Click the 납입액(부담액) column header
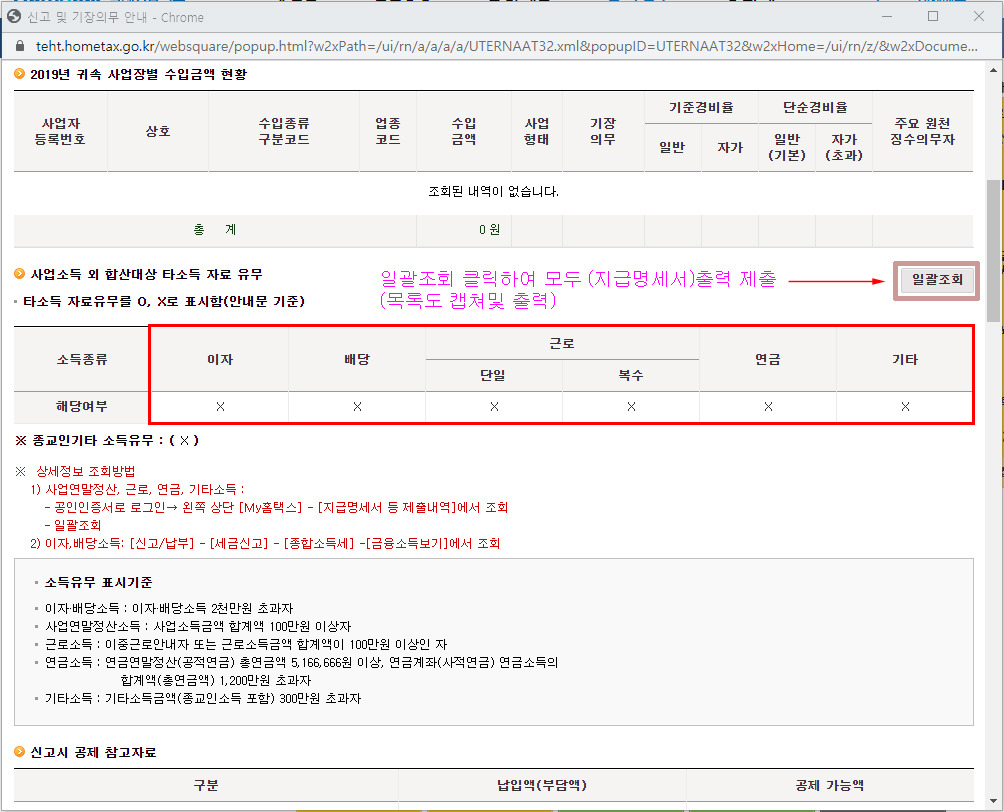Viewport: 1004px width, 812px height. pyautogui.click(x=542, y=785)
